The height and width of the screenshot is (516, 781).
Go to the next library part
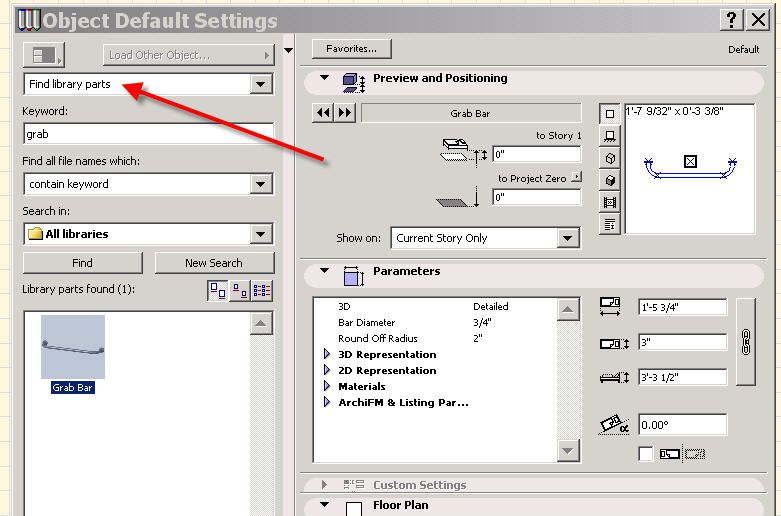[x=344, y=113]
